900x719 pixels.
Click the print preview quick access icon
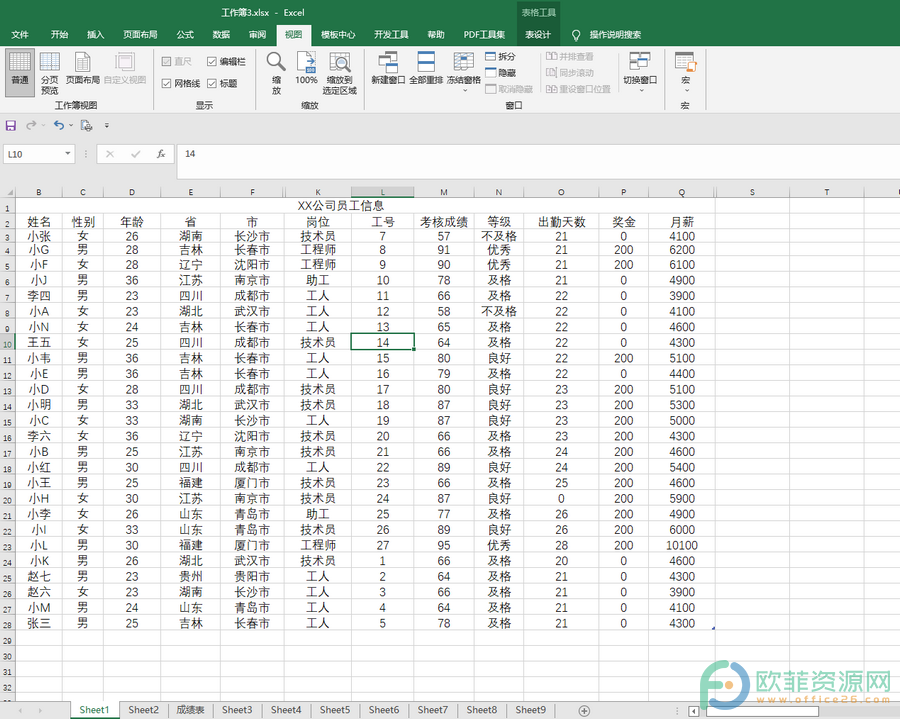87,125
